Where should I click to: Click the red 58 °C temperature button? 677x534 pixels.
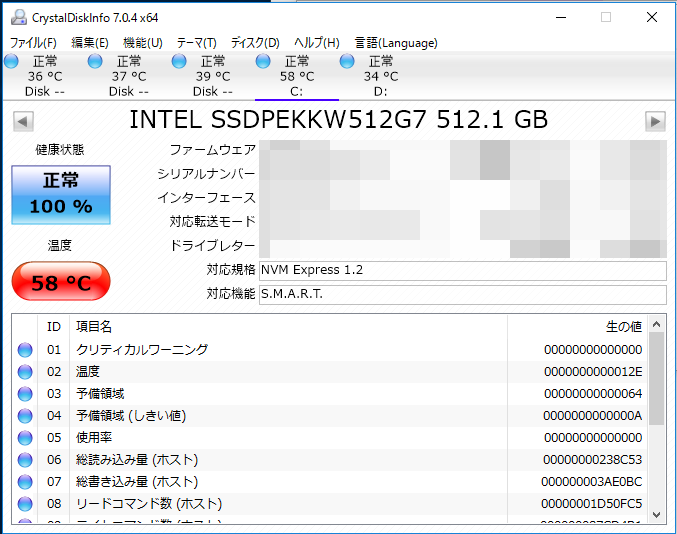pos(61,281)
